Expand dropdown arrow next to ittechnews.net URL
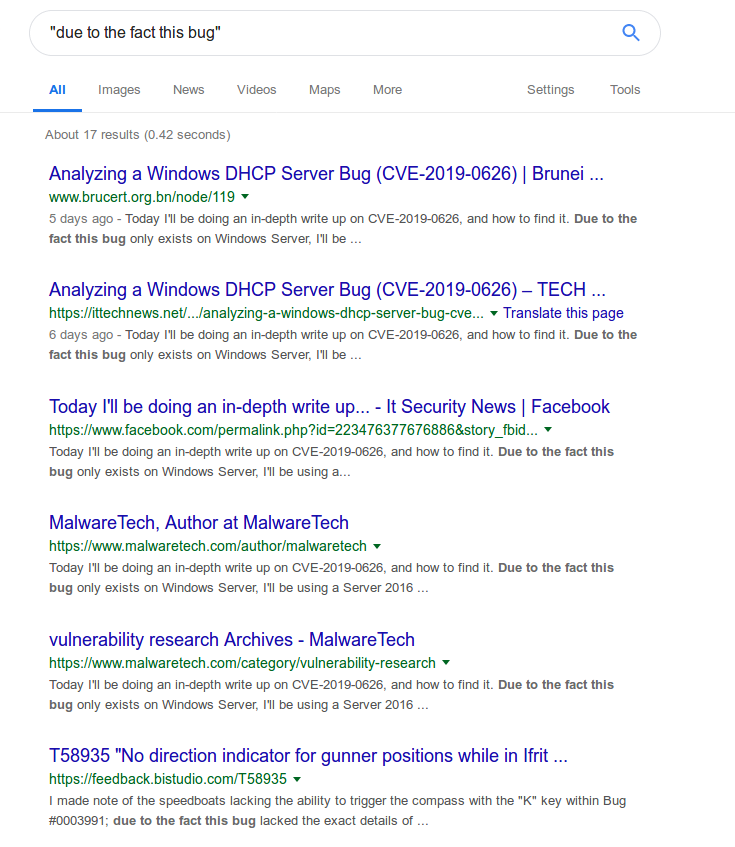 click(494, 313)
